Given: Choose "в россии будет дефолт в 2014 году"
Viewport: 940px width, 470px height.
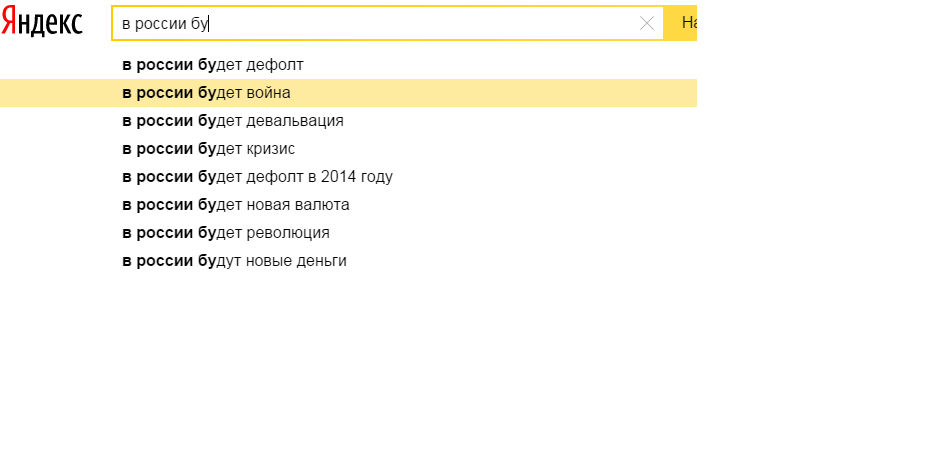Looking at the screenshot, I should (257, 177).
